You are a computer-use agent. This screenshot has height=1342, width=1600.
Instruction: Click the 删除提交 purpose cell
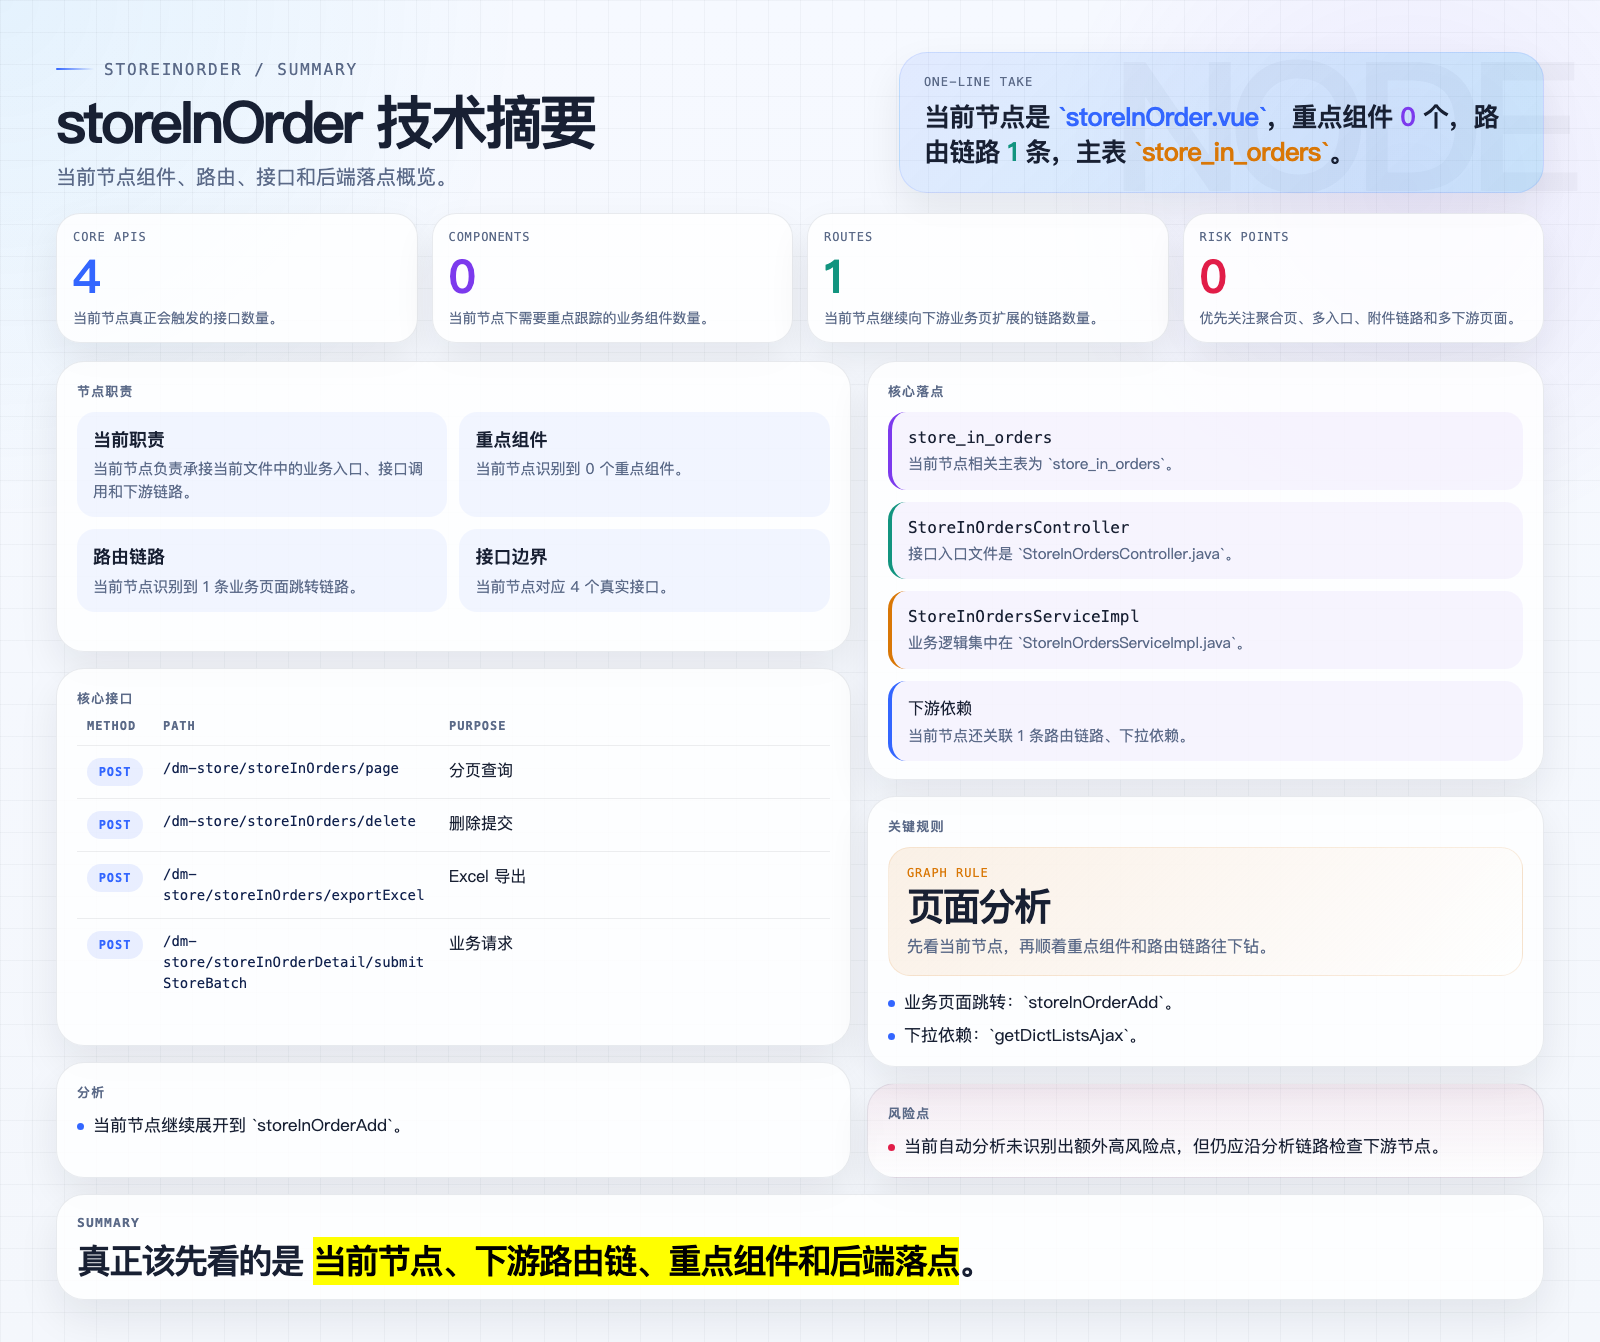481,823
